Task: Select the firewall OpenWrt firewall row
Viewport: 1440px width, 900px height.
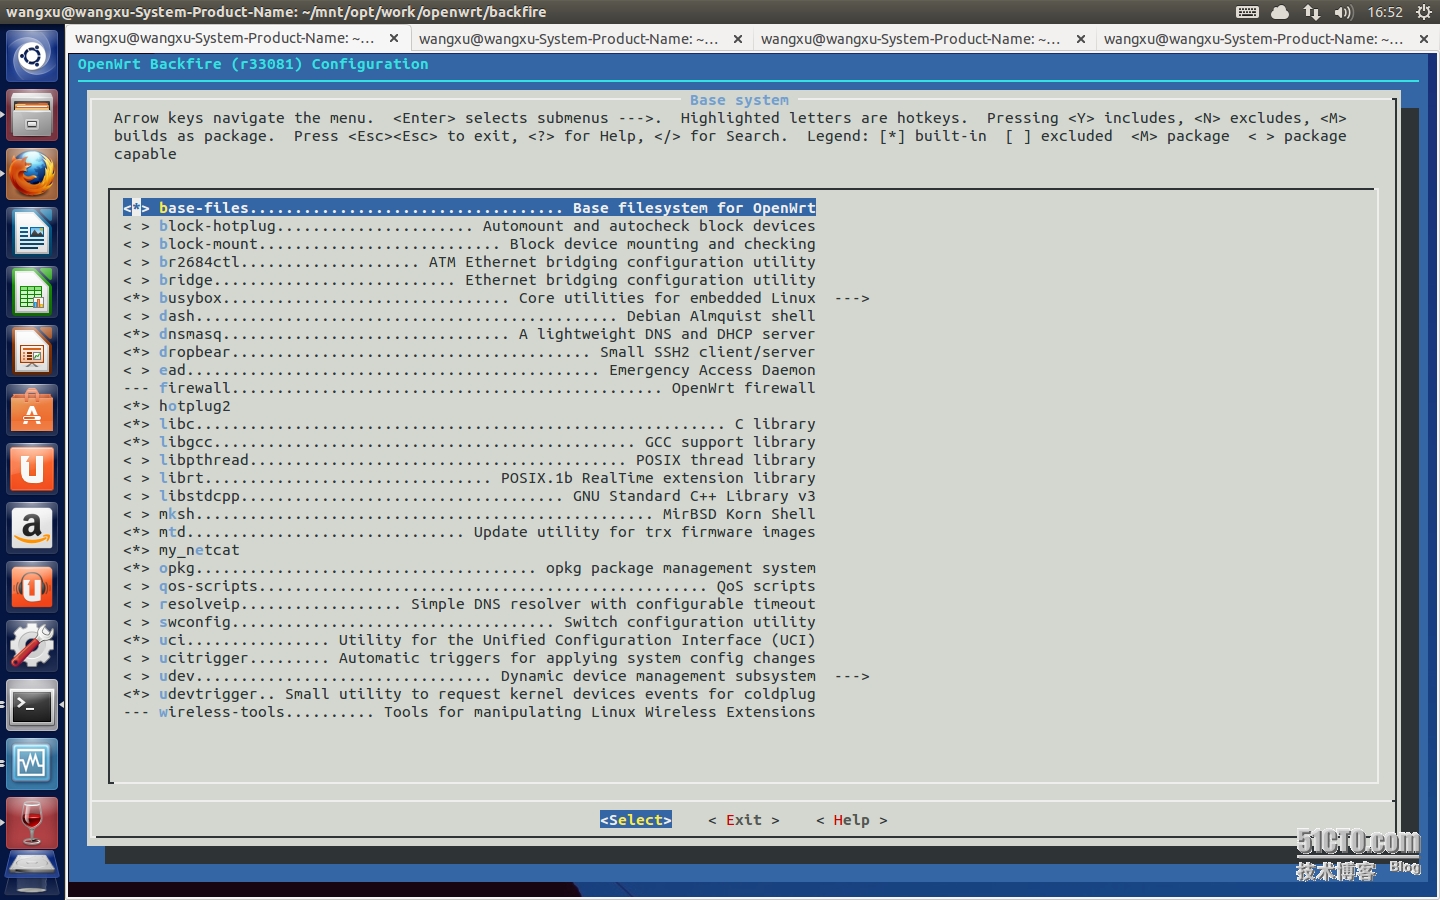Action: coord(469,388)
